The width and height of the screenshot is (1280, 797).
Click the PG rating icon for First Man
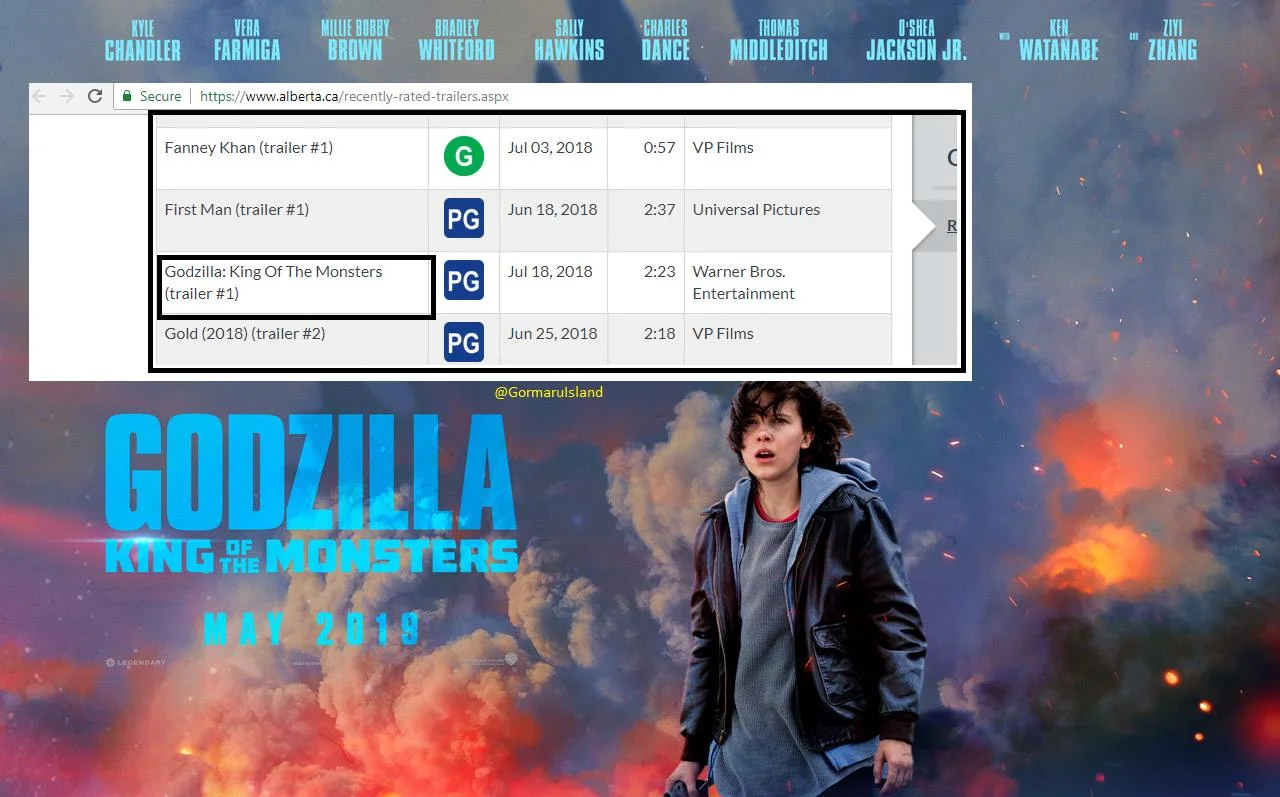coord(464,218)
